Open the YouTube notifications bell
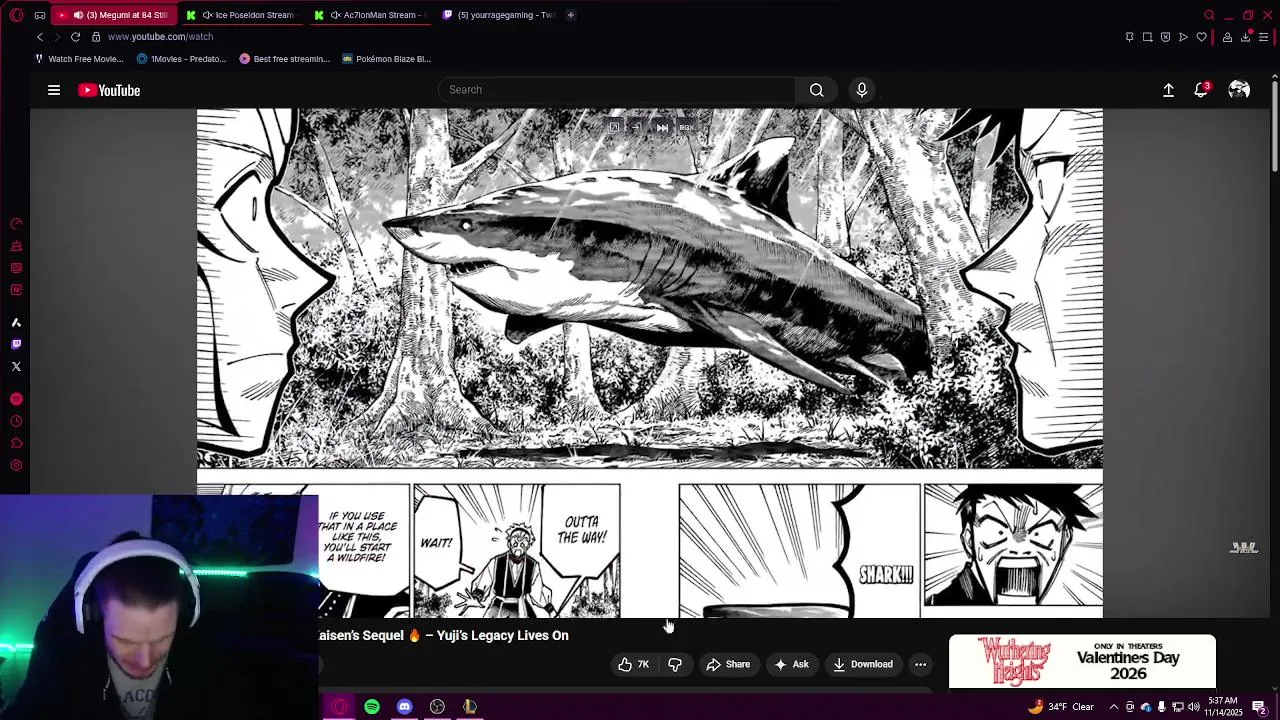The image size is (1280, 720). 1202,90
